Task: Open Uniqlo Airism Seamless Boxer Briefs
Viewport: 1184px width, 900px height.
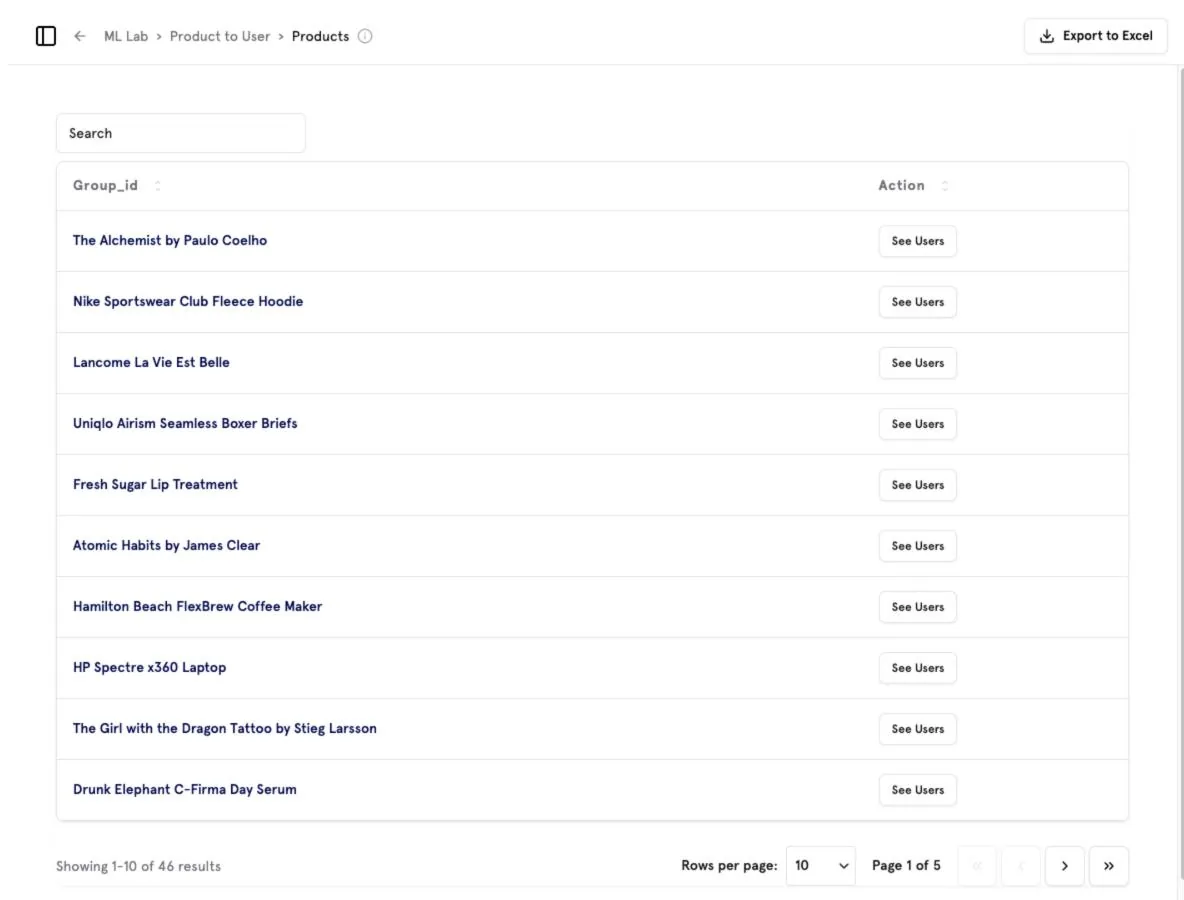Action: click(x=185, y=424)
